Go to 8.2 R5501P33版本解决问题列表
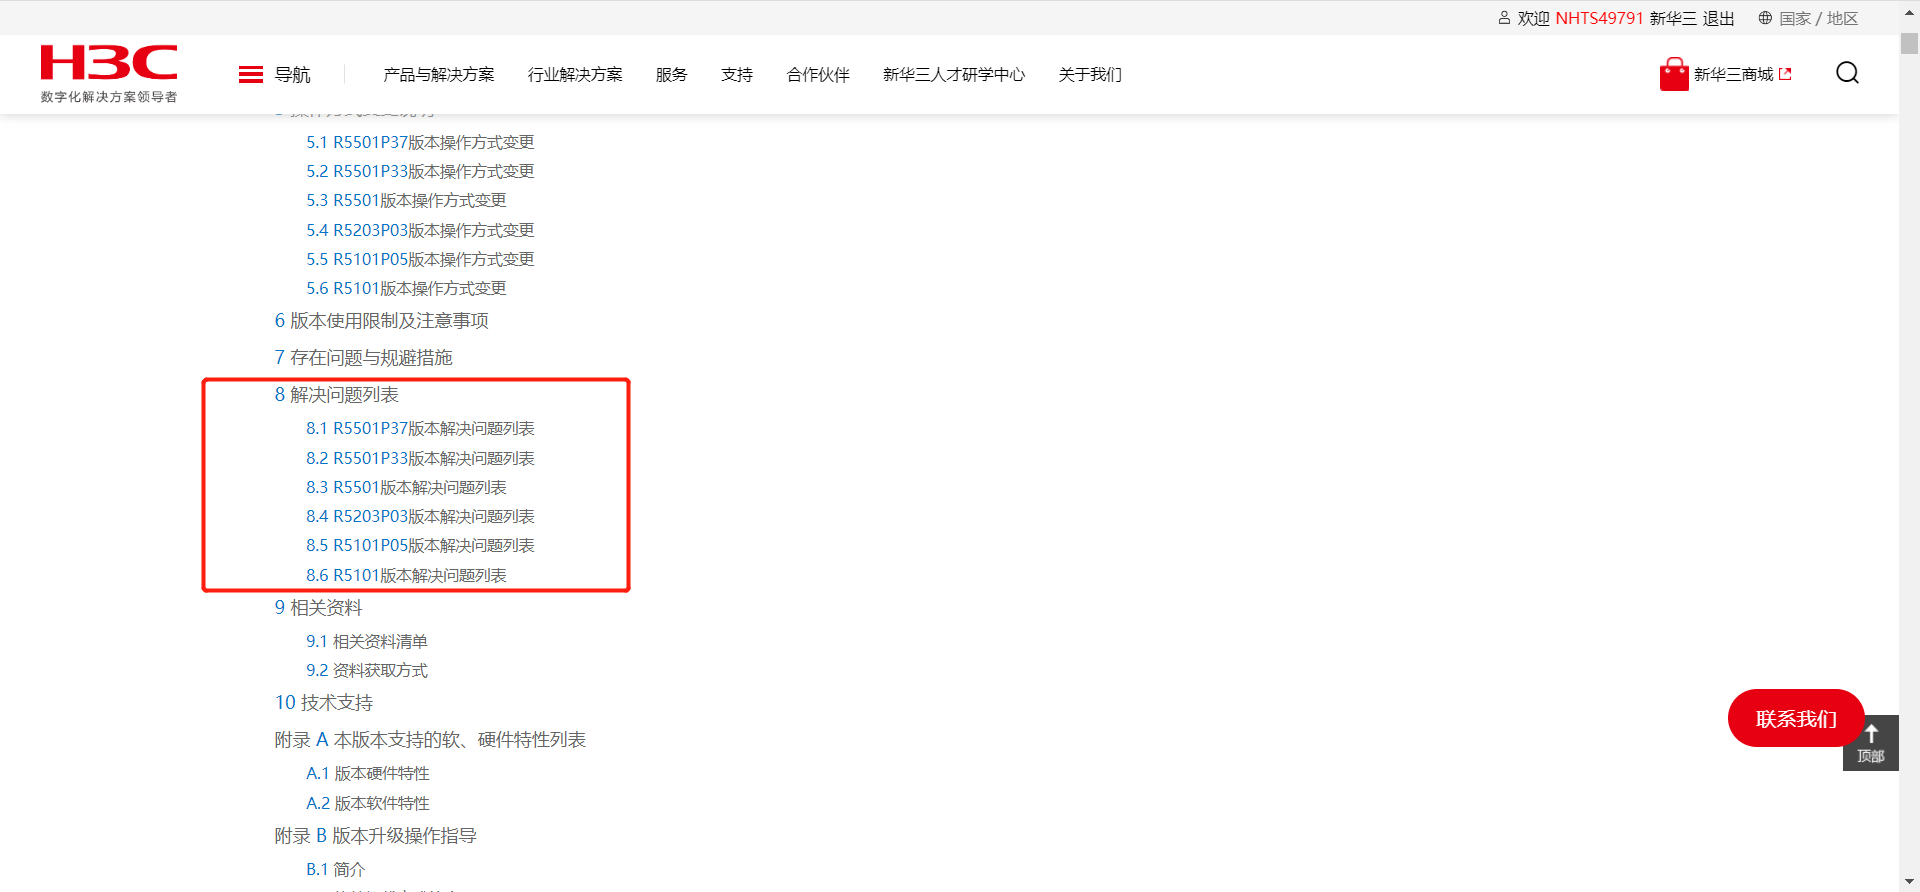Screen dimensions: 1920x892 tap(420, 458)
